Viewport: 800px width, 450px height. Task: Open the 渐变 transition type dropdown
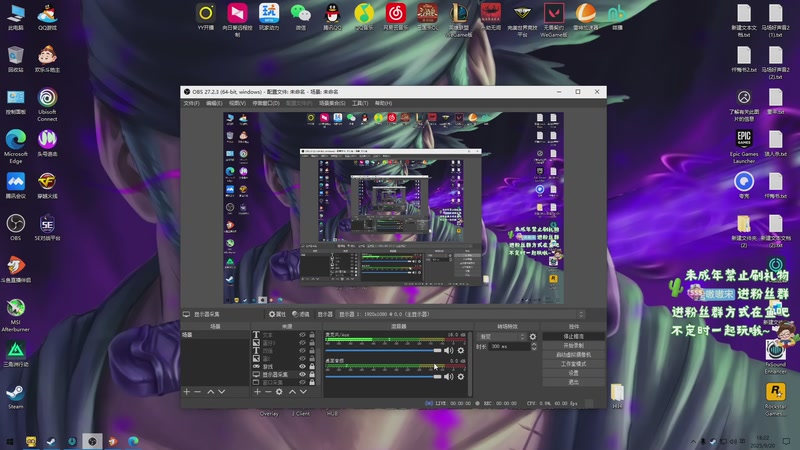click(502, 337)
